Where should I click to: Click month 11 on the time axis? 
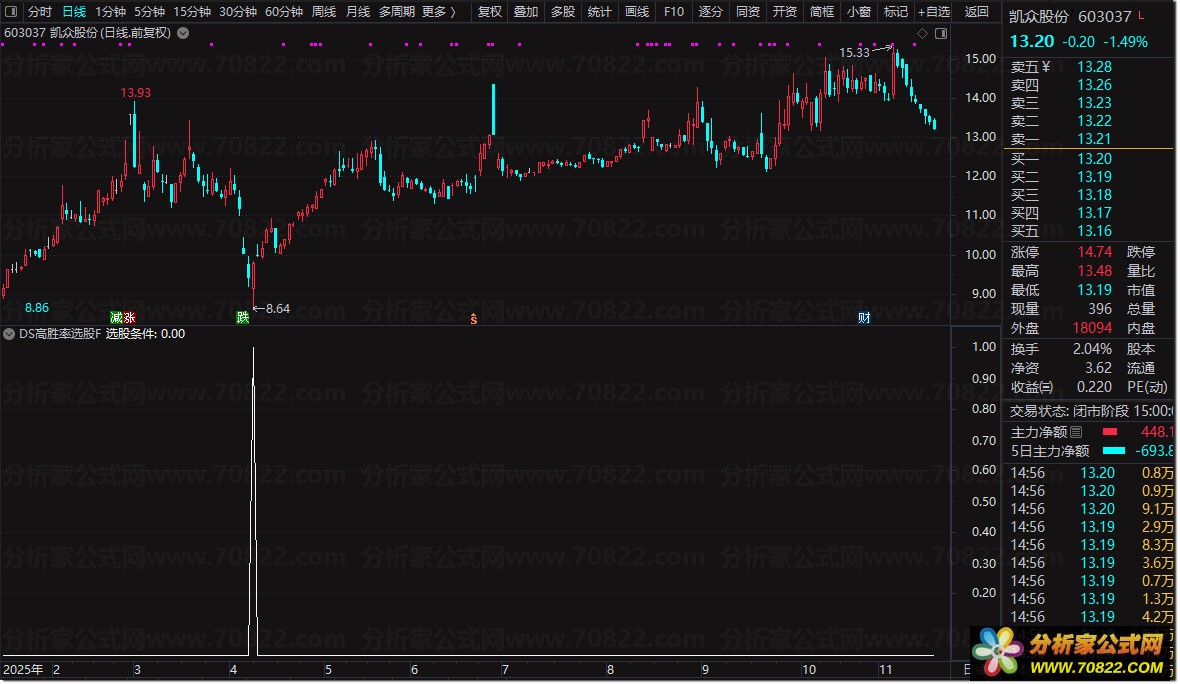pyautogui.click(x=886, y=669)
